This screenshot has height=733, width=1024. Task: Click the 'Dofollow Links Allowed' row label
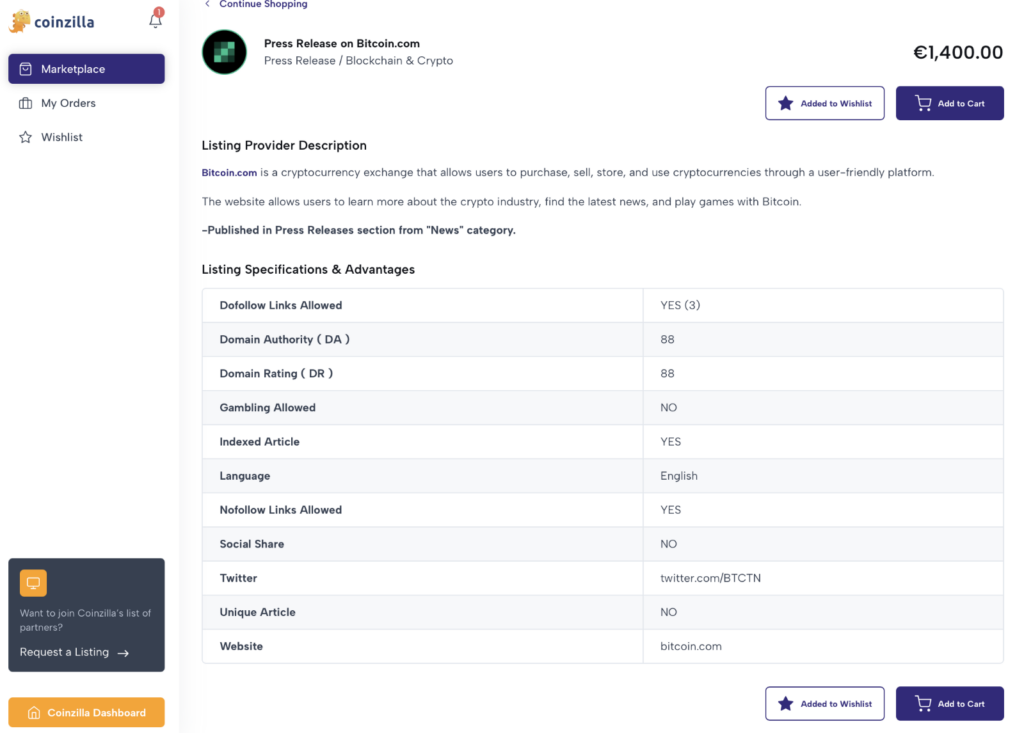pyautogui.click(x=281, y=305)
